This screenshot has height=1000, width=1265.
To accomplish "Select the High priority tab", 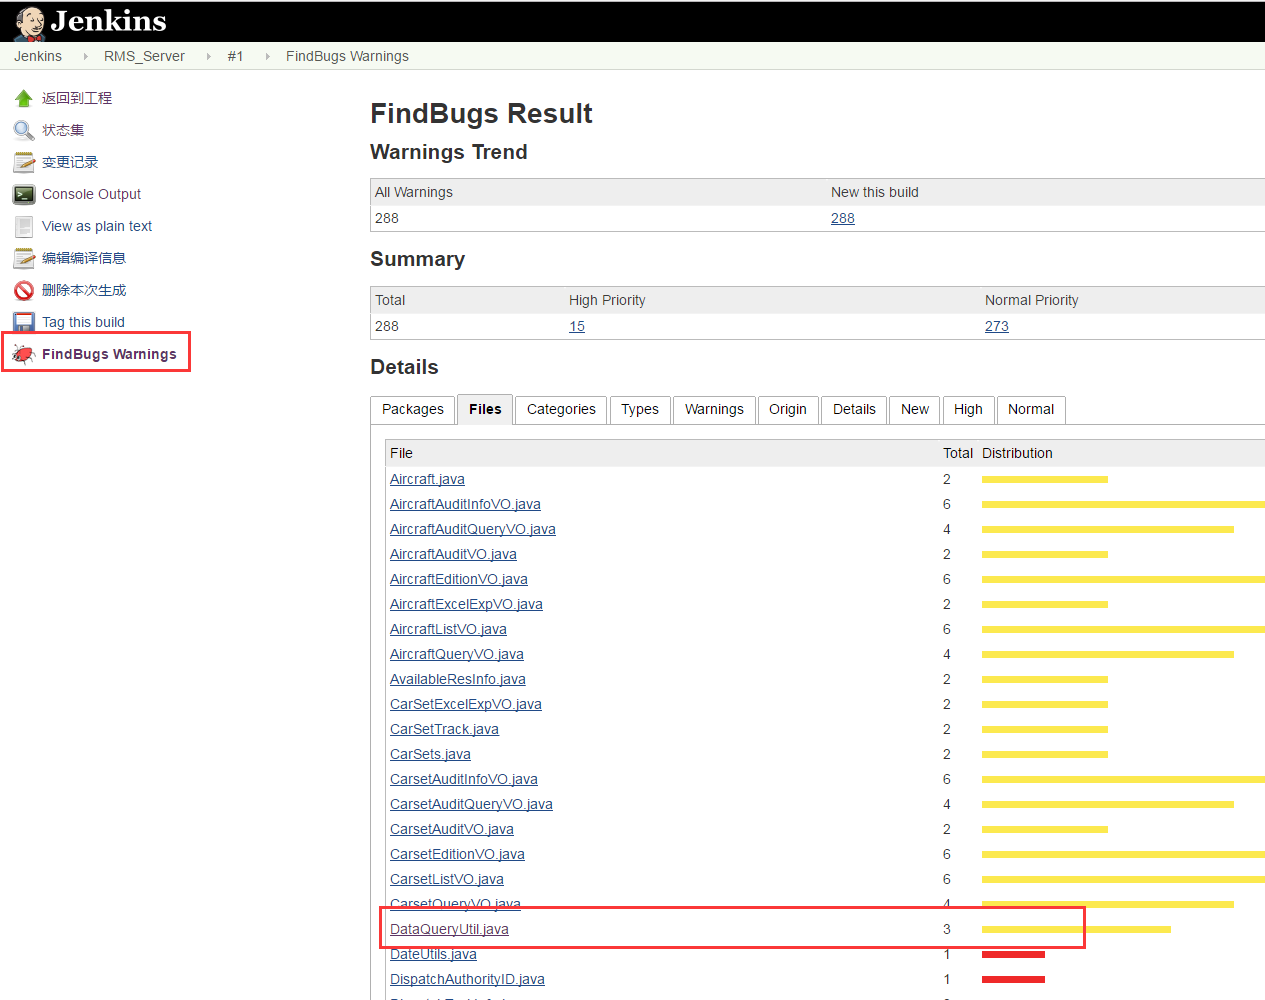I will coord(968,409).
